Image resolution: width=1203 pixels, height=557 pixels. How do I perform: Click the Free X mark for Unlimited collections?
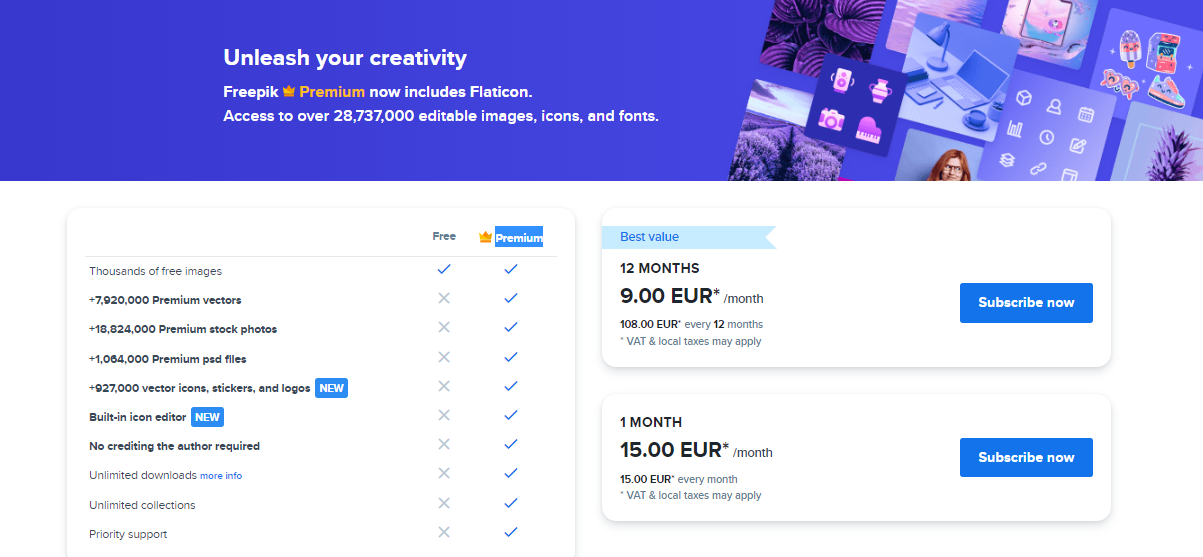pyautogui.click(x=444, y=503)
